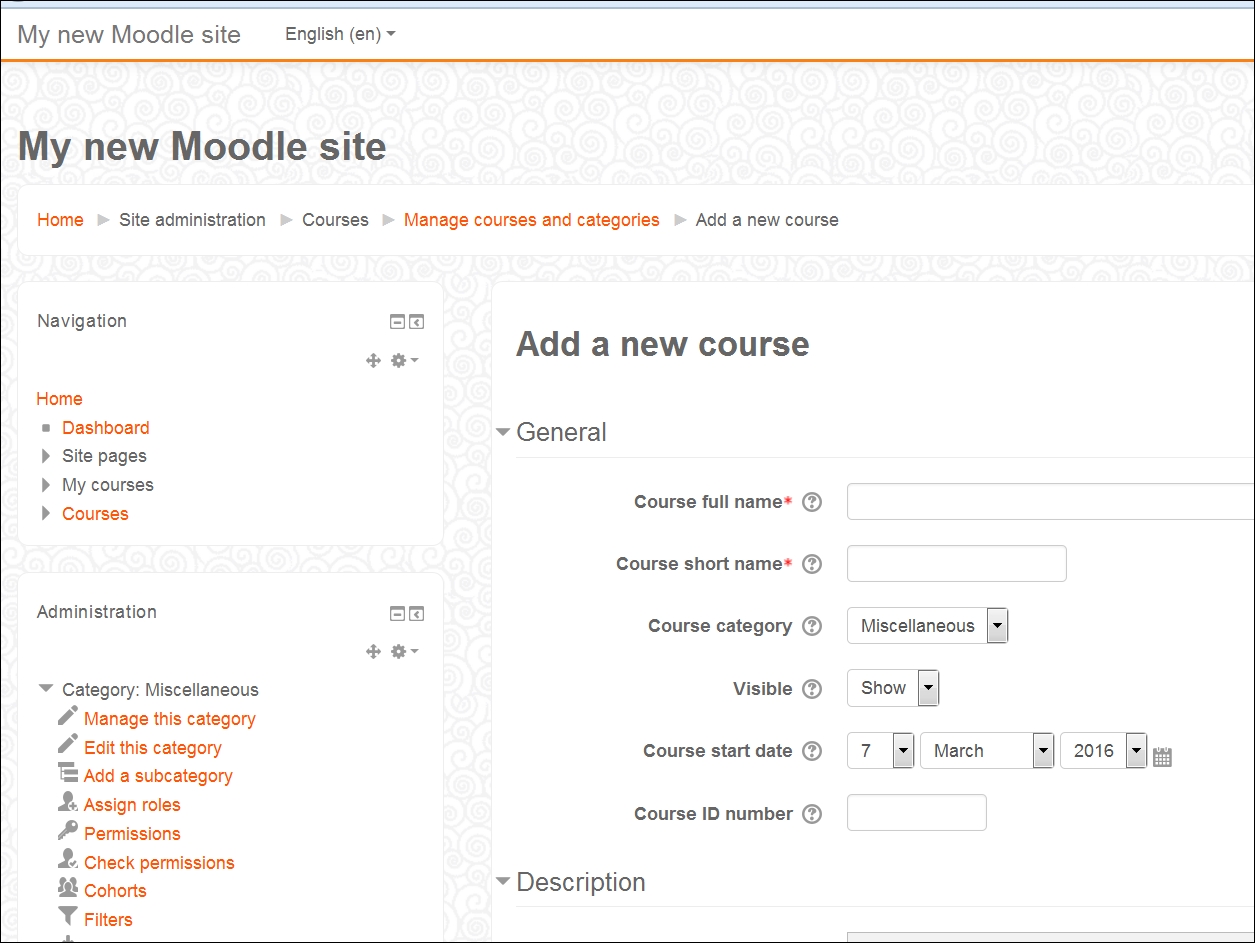Open help icon beside Visible
1255x943 pixels.
[x=812, y=689]
